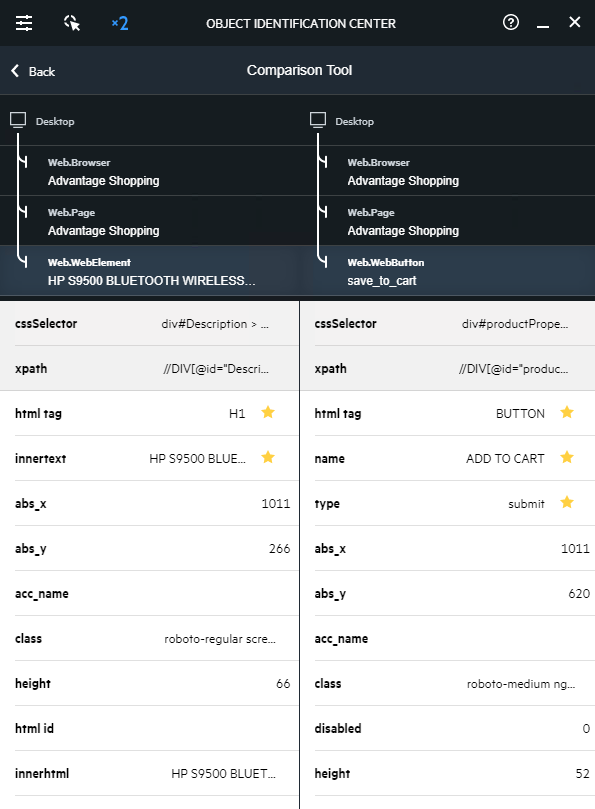Image resolution: width=595 pixels, height=809 pixels.
Task: Select the Web.WebElement HP S9500 node
Action: 150,271
